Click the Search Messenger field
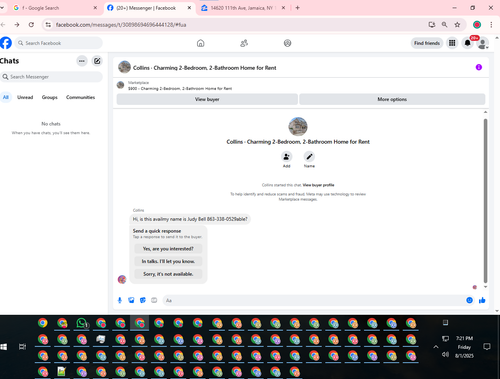This screenshot has height=379, width=500. point(51,77)
